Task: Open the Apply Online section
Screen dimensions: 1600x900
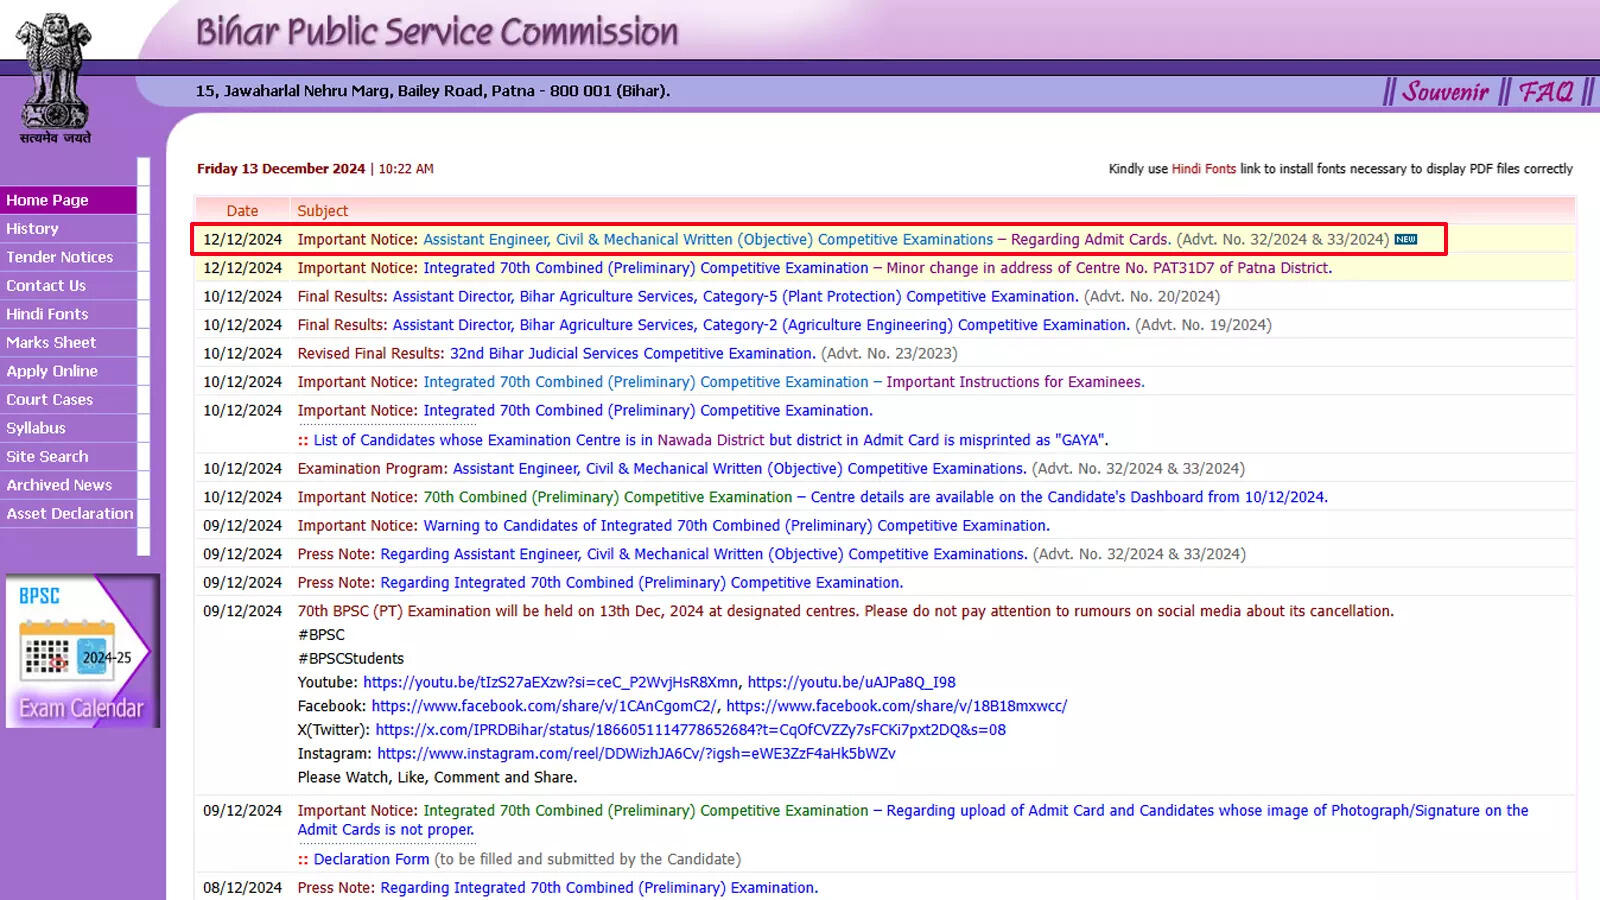Action: 52,371
